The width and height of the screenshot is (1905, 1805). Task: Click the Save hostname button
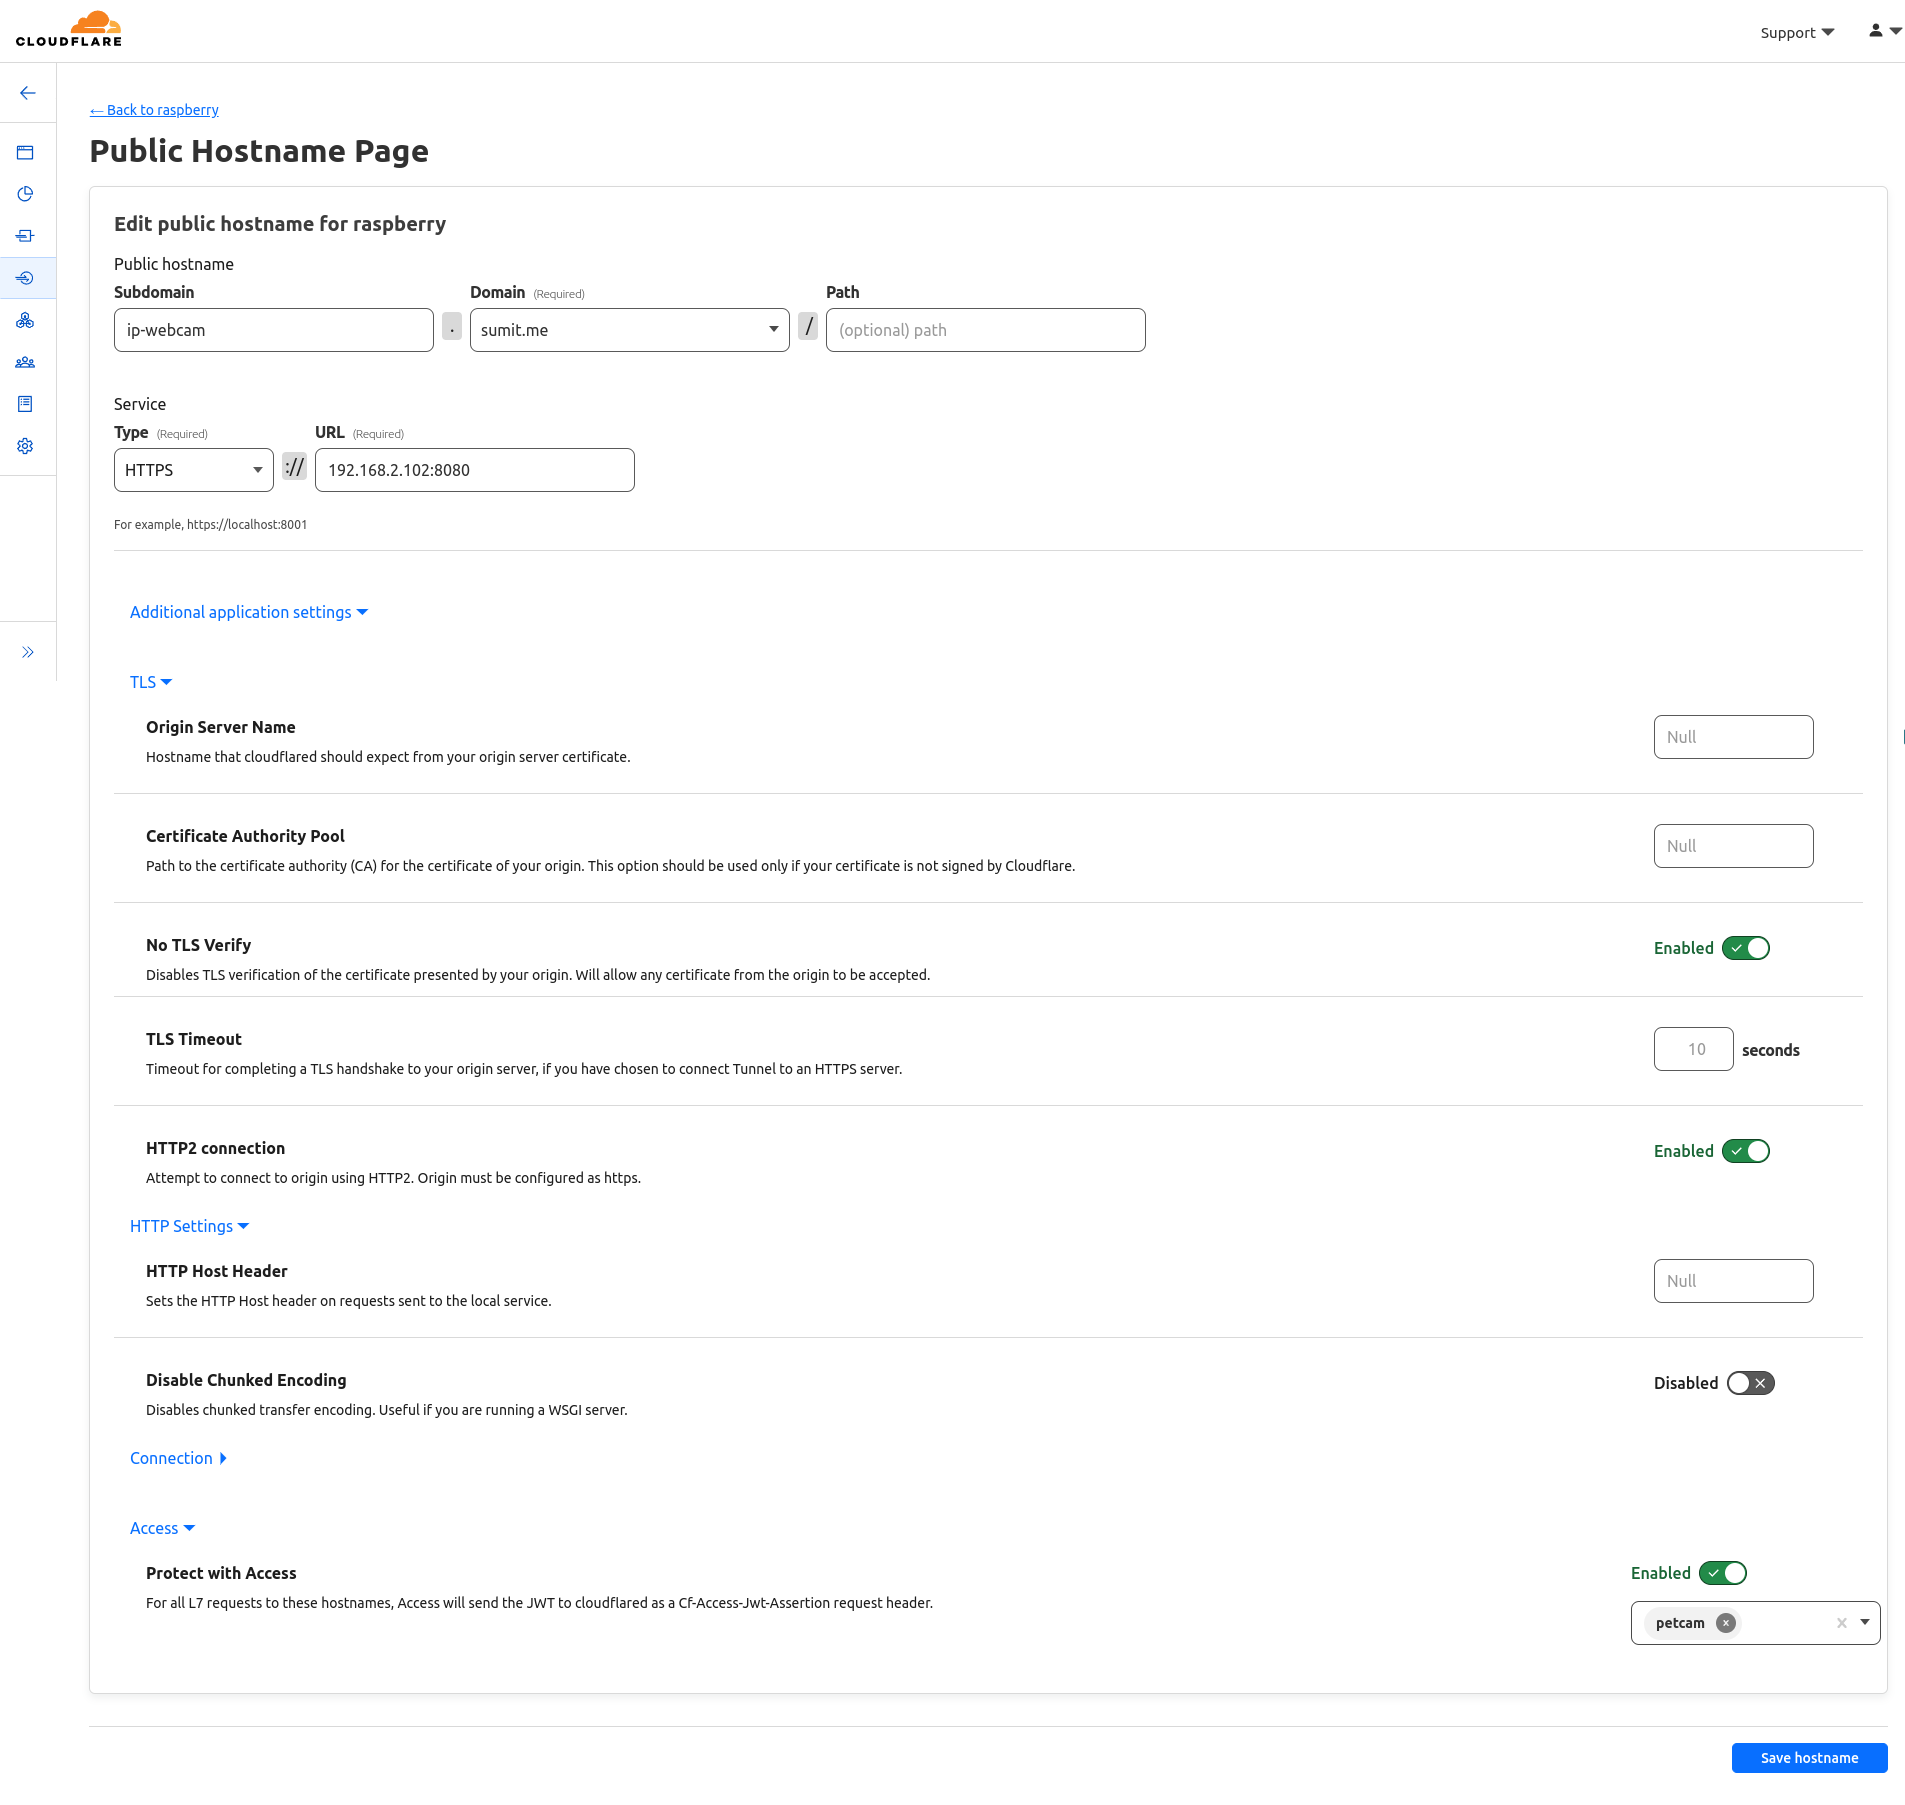(x=1809, y=1758)
